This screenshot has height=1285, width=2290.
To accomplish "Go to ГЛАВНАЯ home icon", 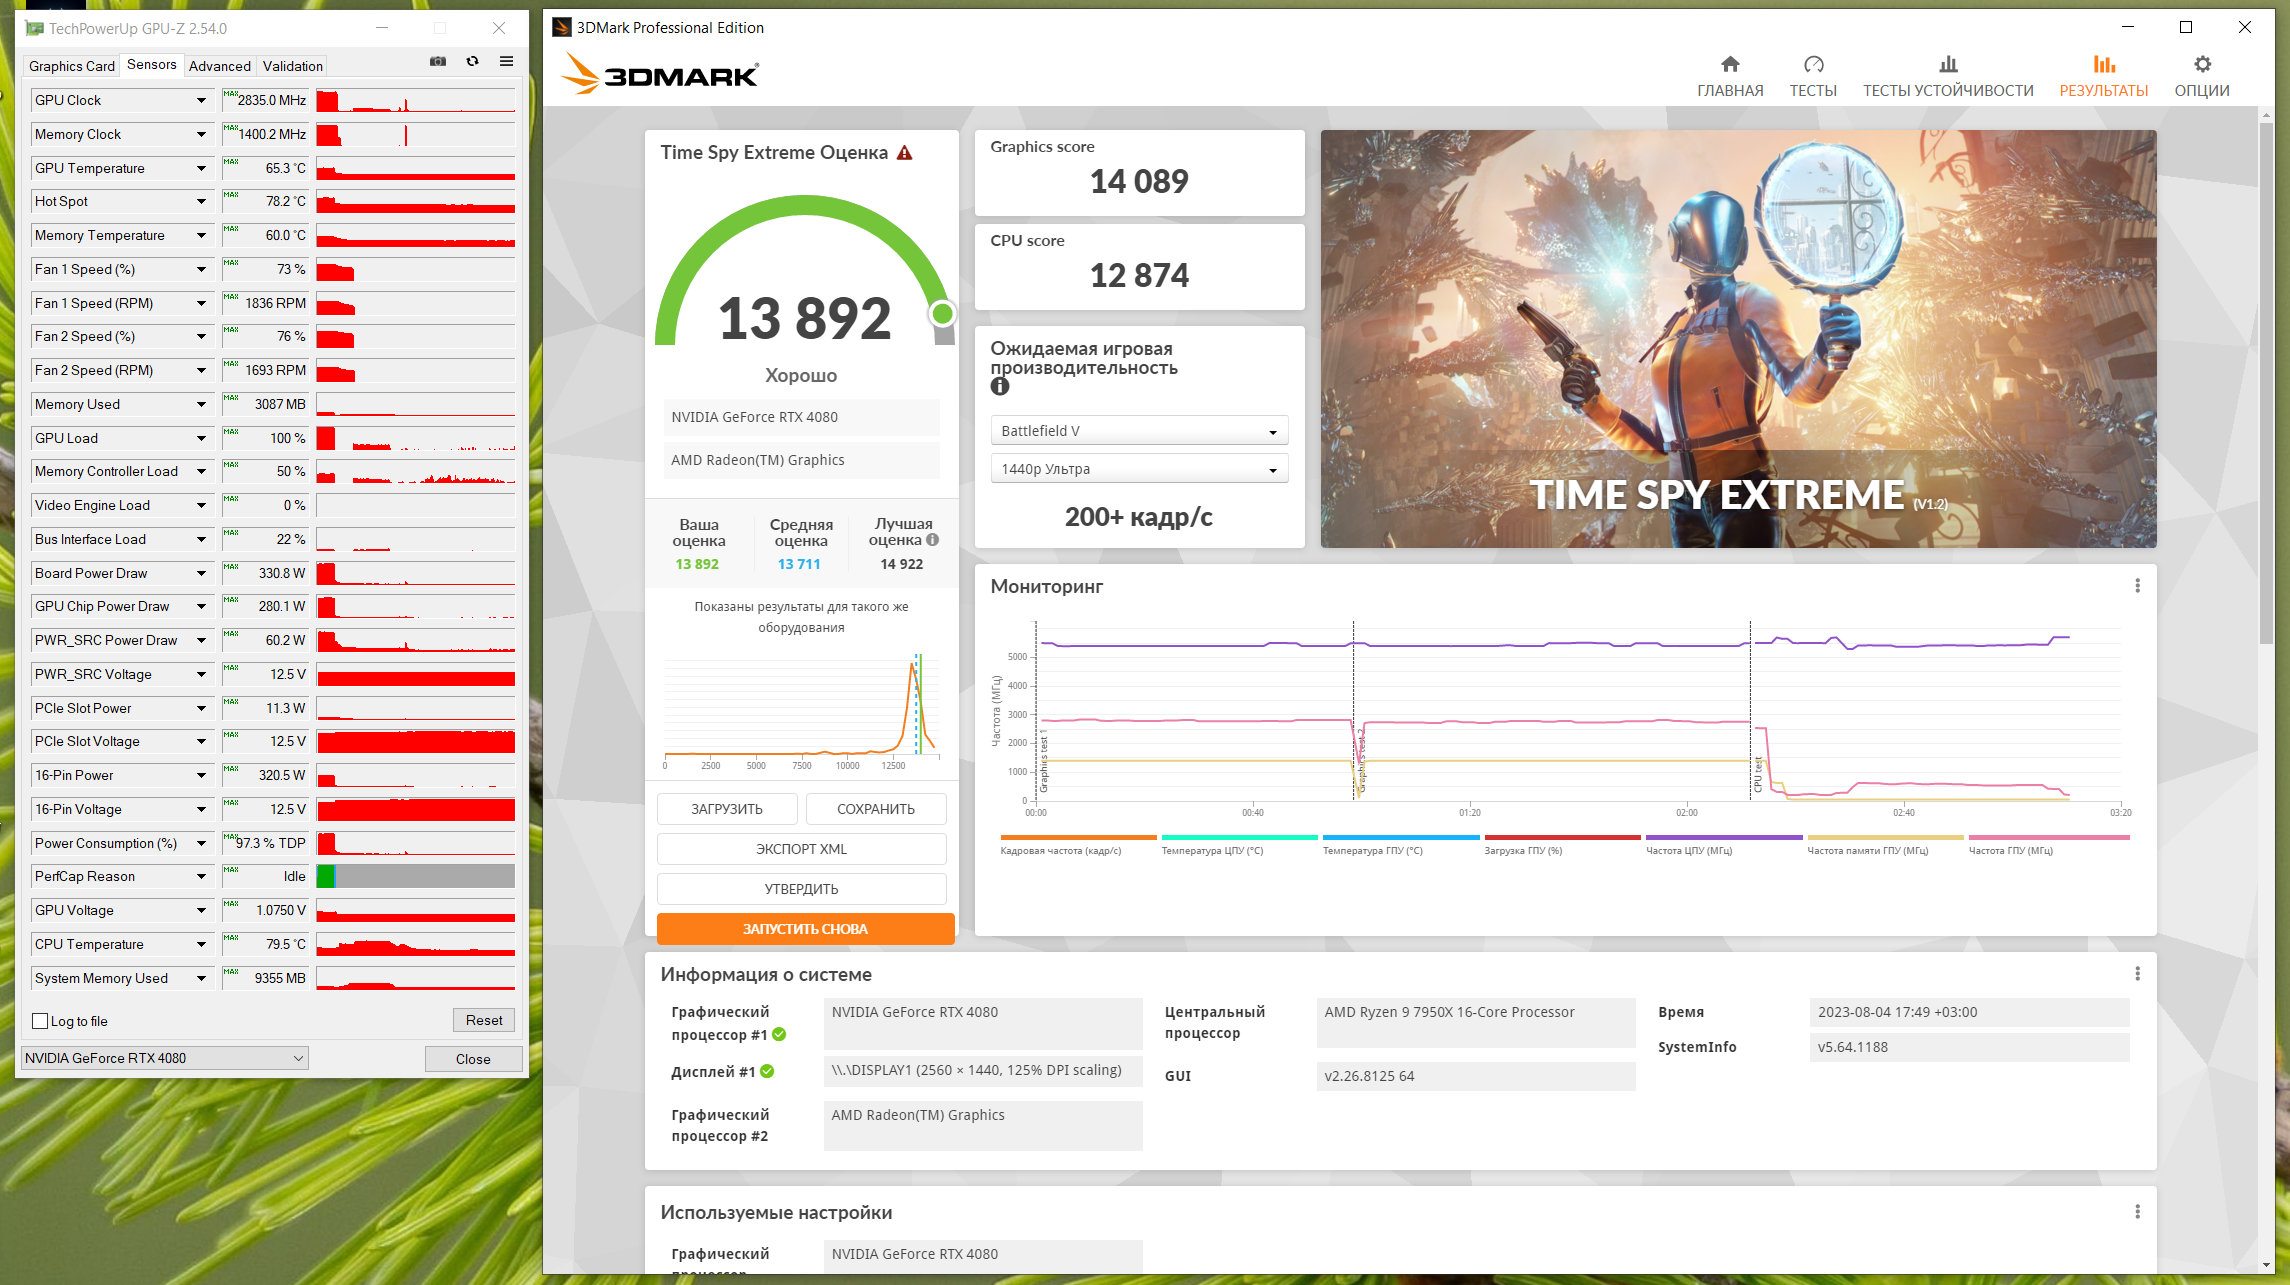I will 1729,65.
